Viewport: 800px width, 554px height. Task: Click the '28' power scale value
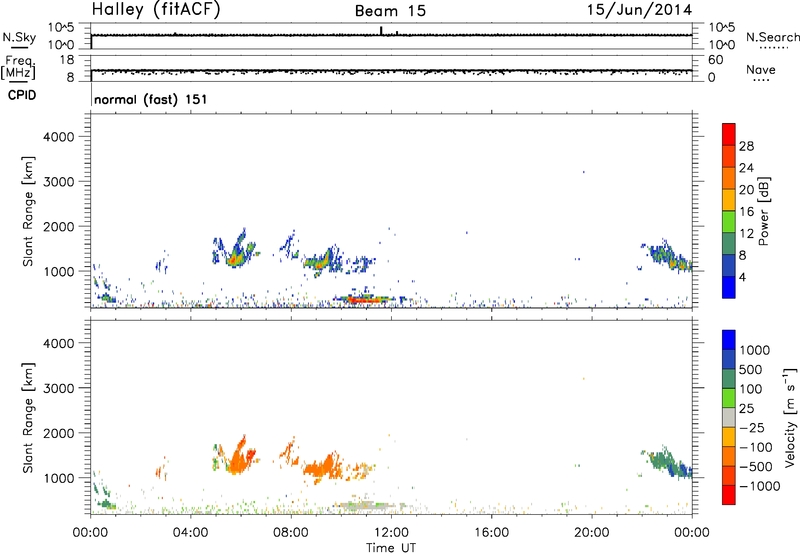pos(746,146)
